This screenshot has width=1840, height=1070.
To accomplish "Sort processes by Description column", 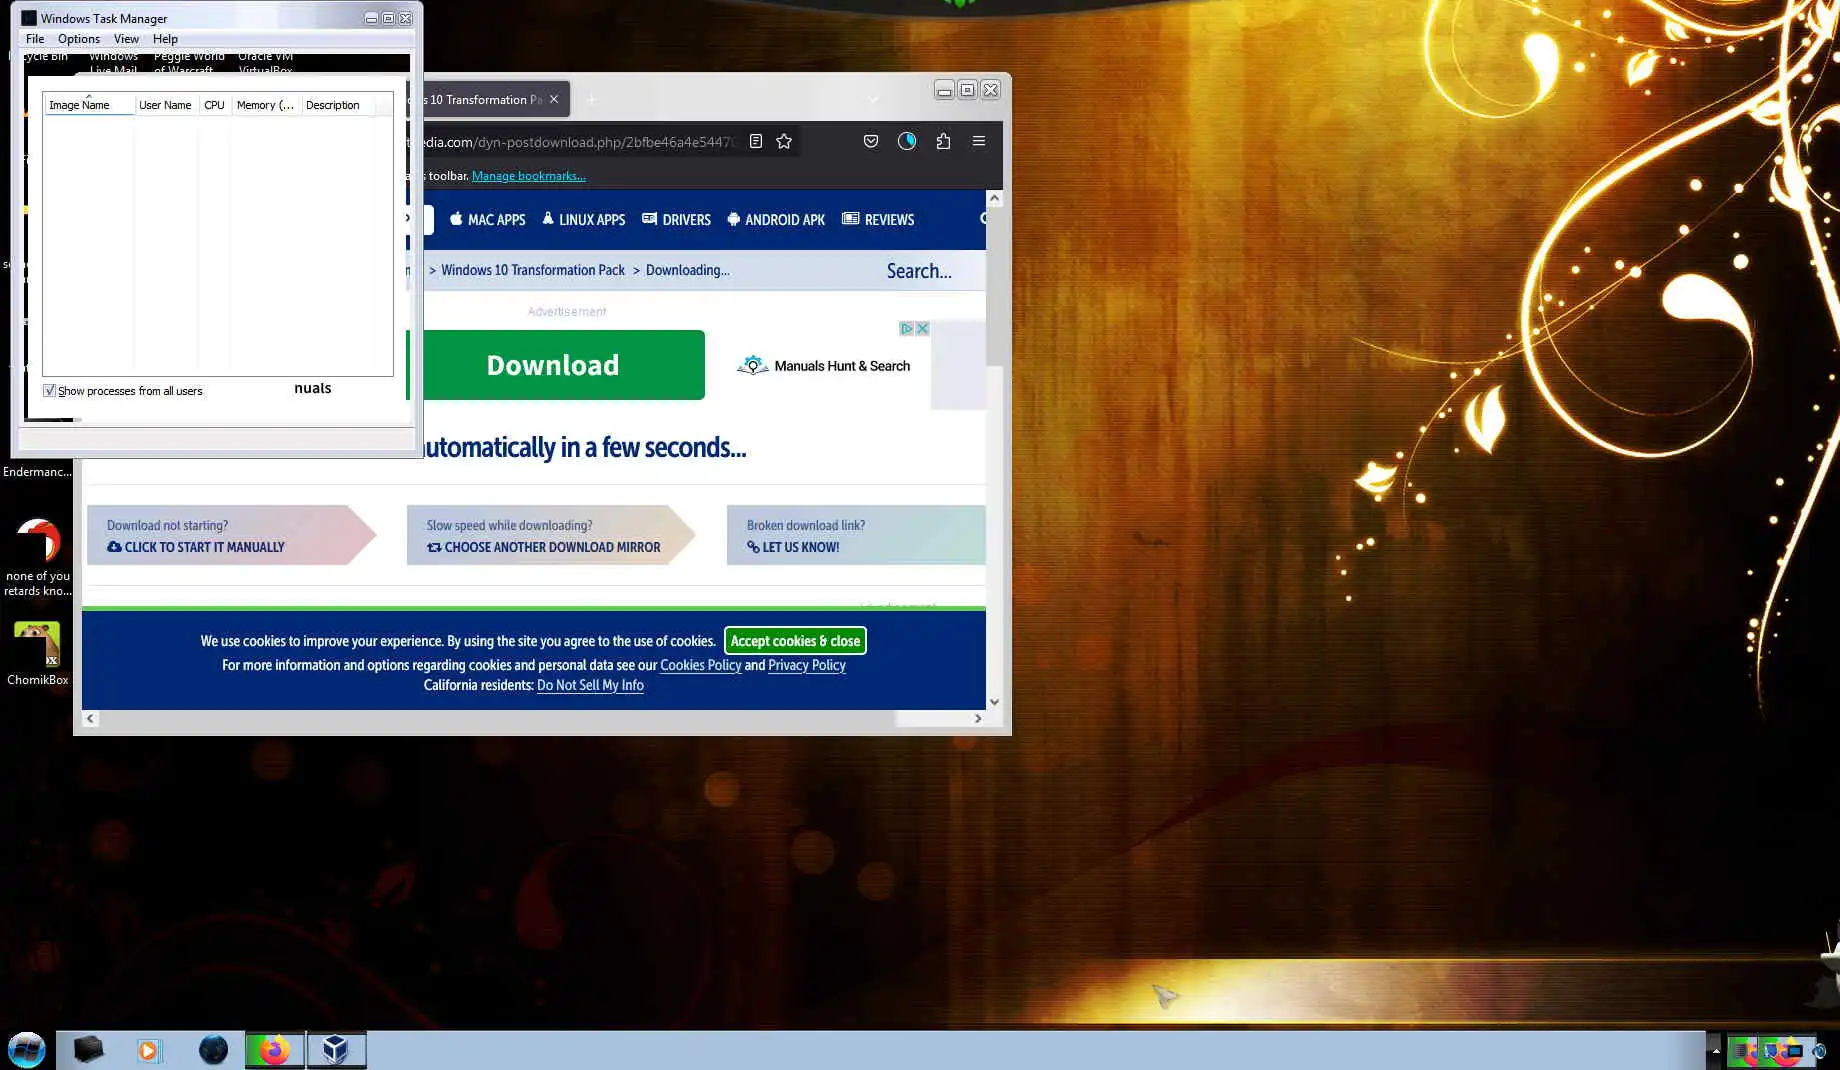I will pos(336,105).
